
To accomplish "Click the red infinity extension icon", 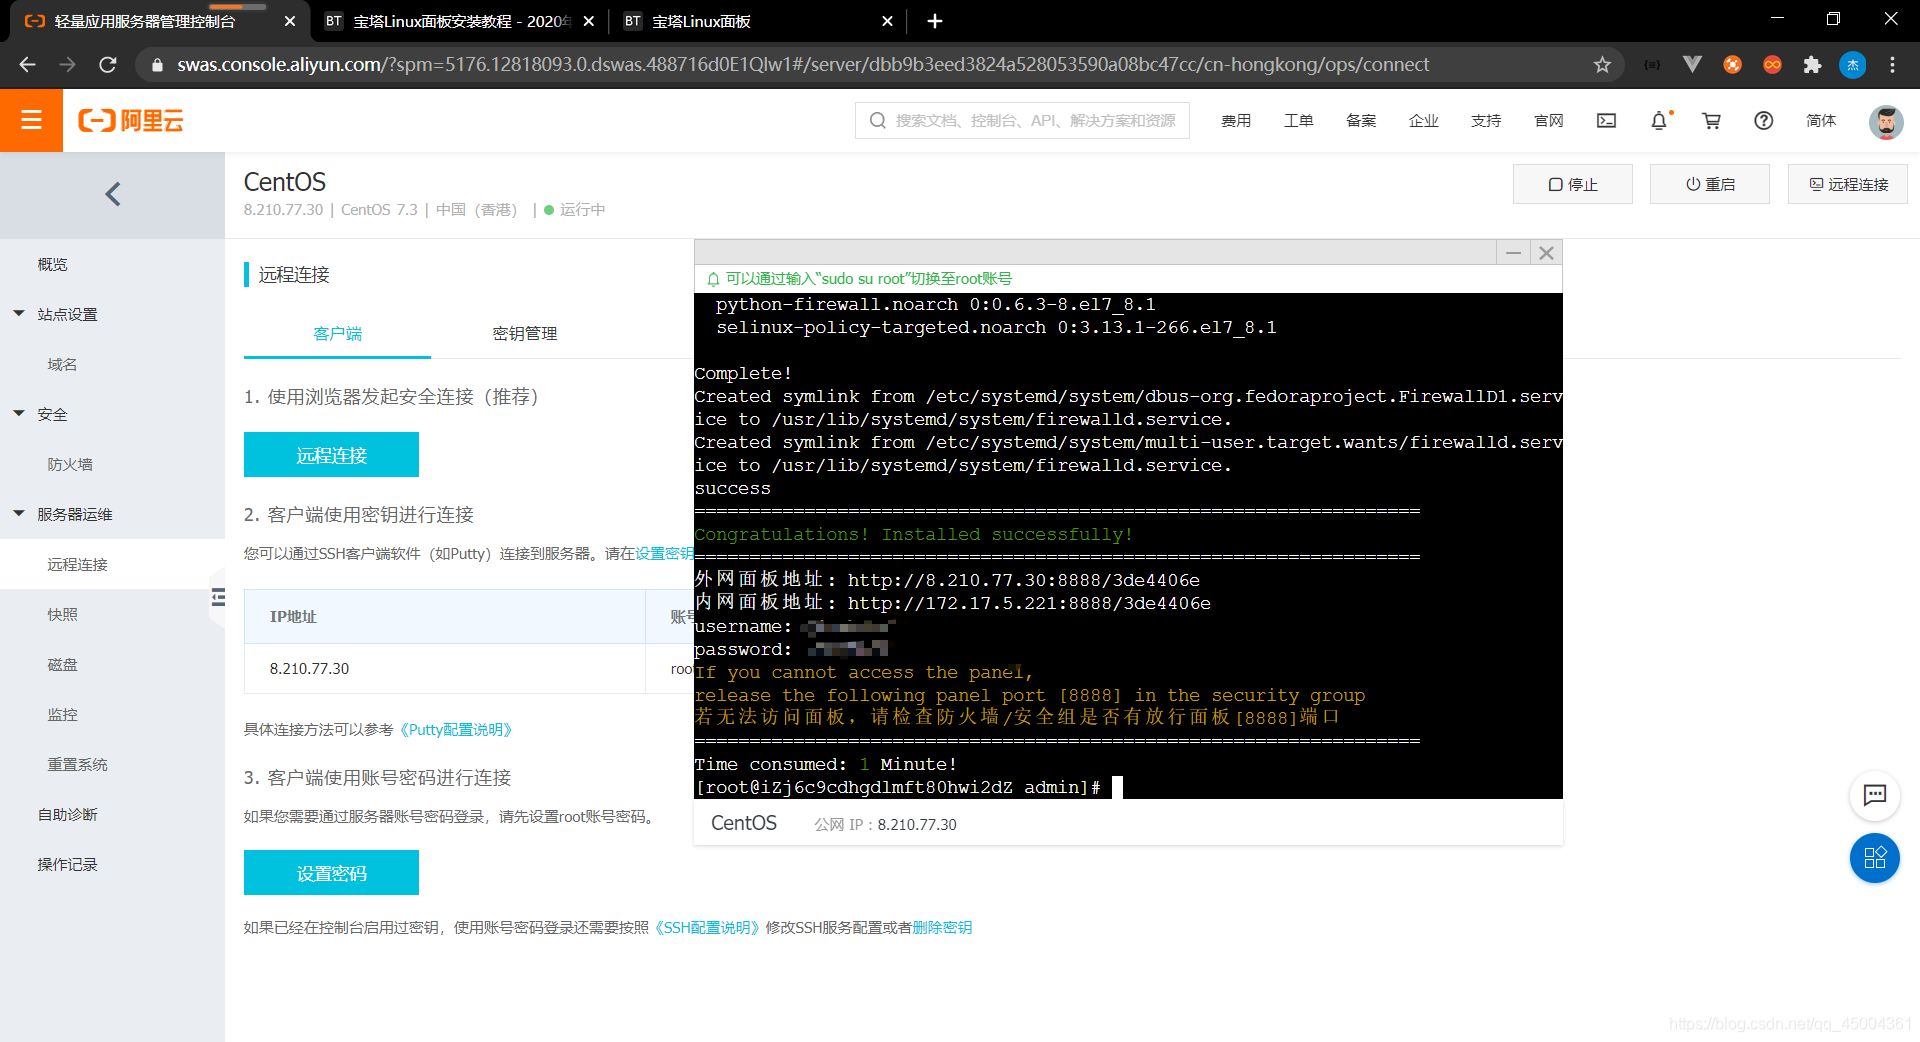I will [1772, 65].
